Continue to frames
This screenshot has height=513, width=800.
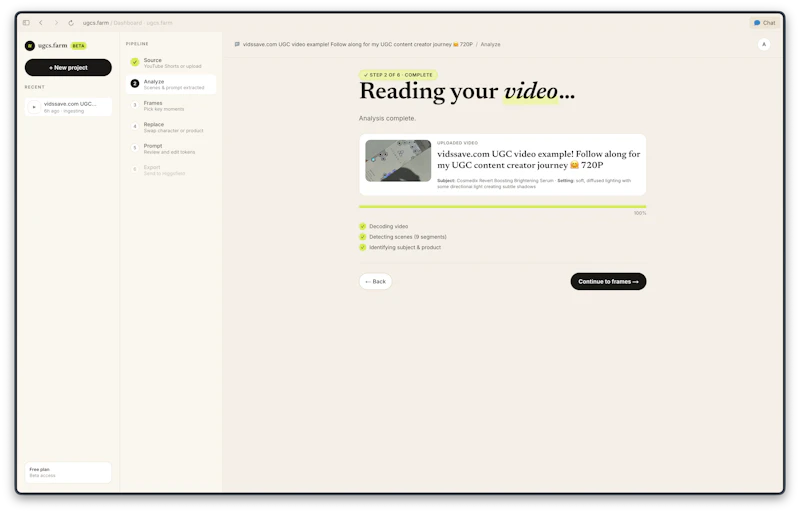(x=608, y=281)
